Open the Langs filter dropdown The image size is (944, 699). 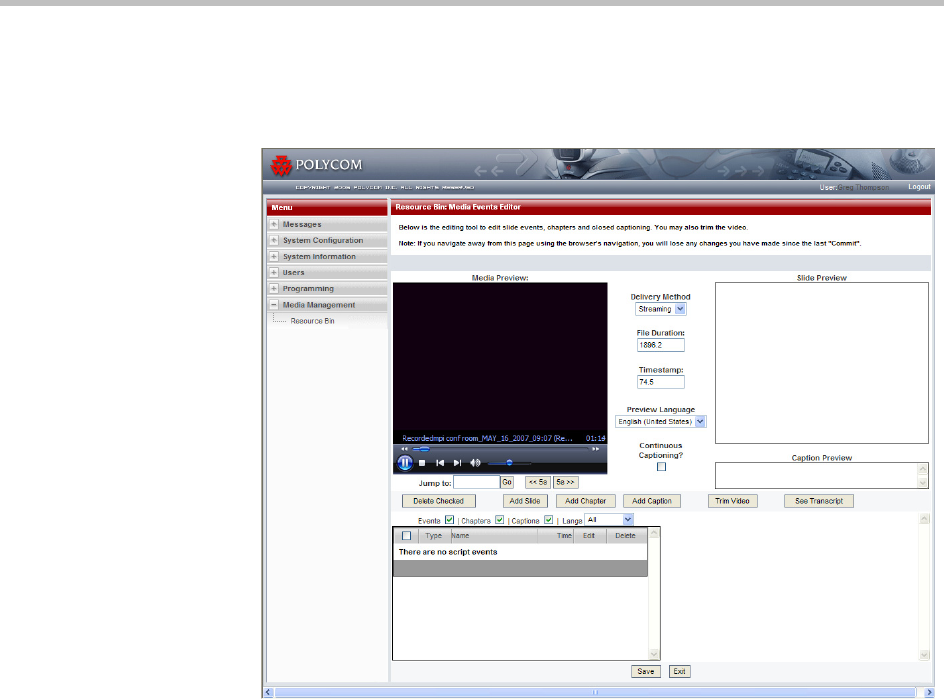pos(628,520)
